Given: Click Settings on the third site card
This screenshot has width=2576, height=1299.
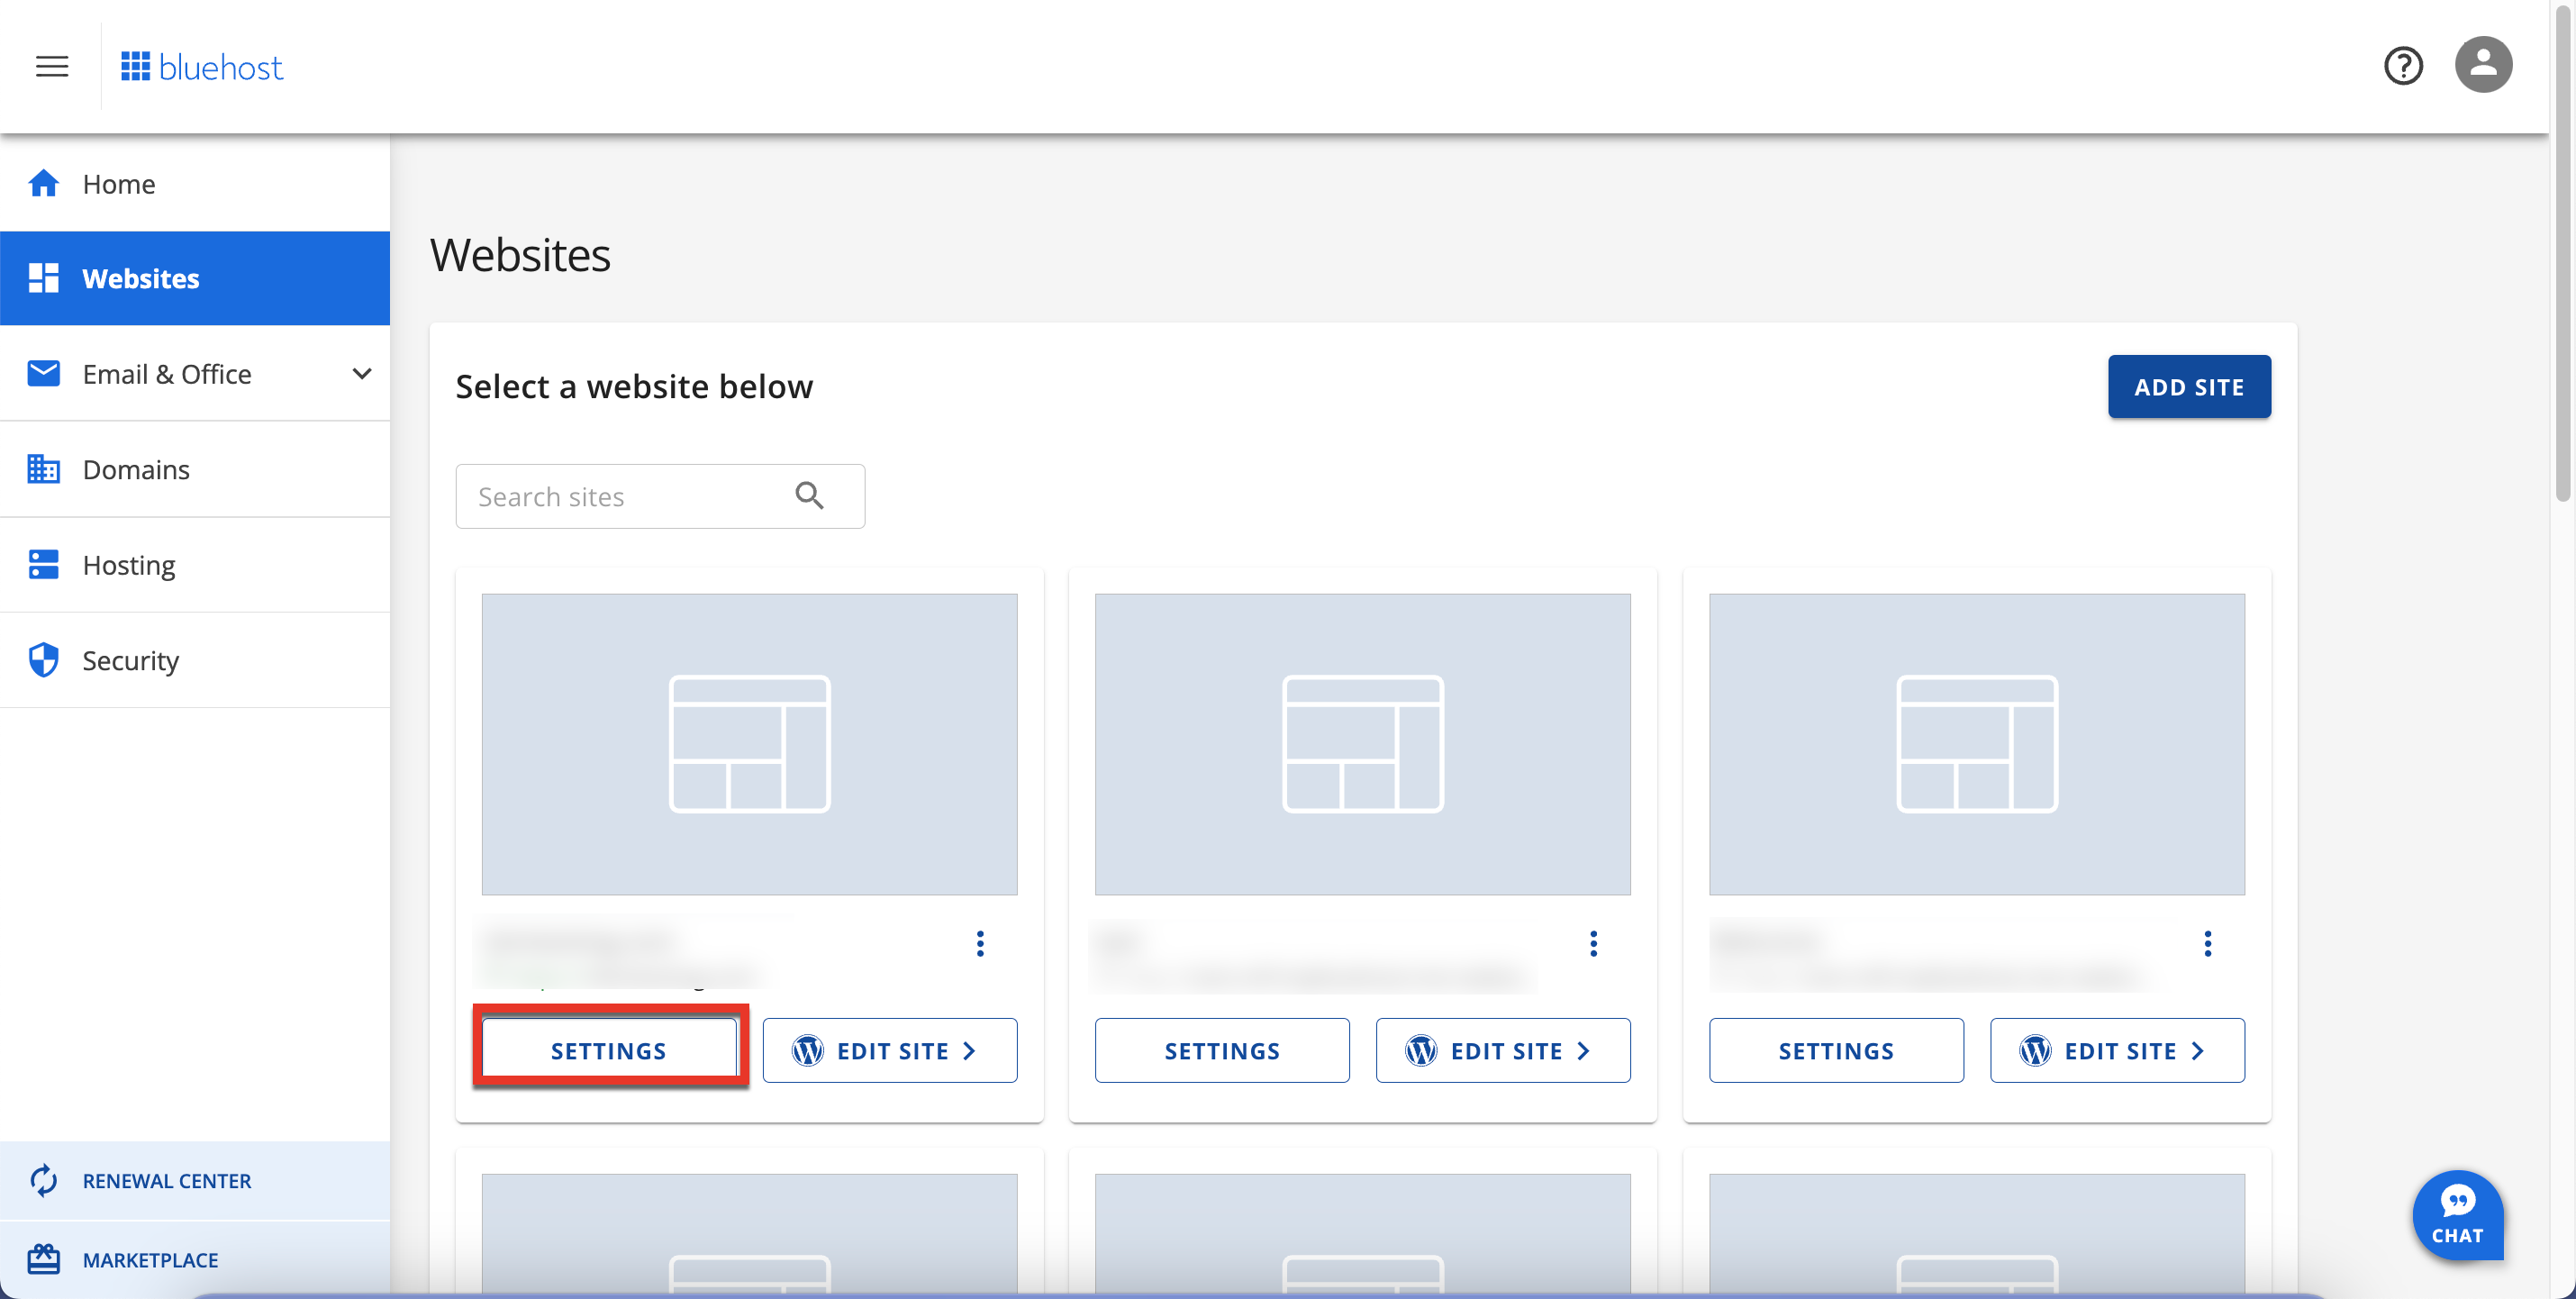Looking at the screenshot, I should (x=1836, y=1051).
